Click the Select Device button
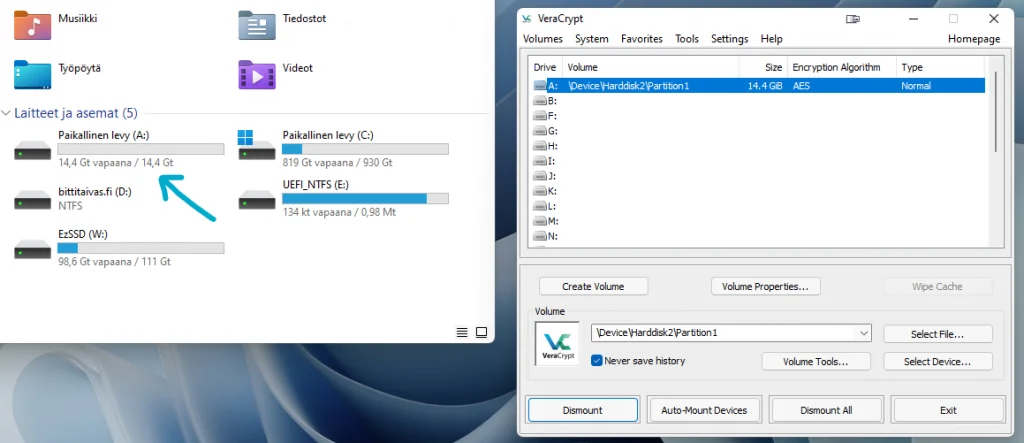Viewport: 1024px width, 443px height. (938, 361)
